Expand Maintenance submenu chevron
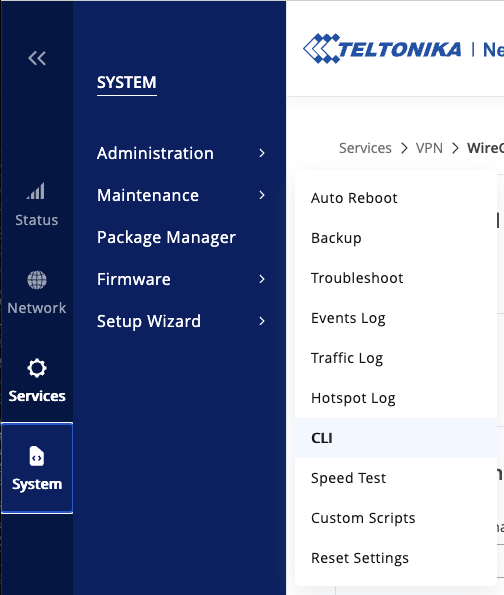 point(262,195)
